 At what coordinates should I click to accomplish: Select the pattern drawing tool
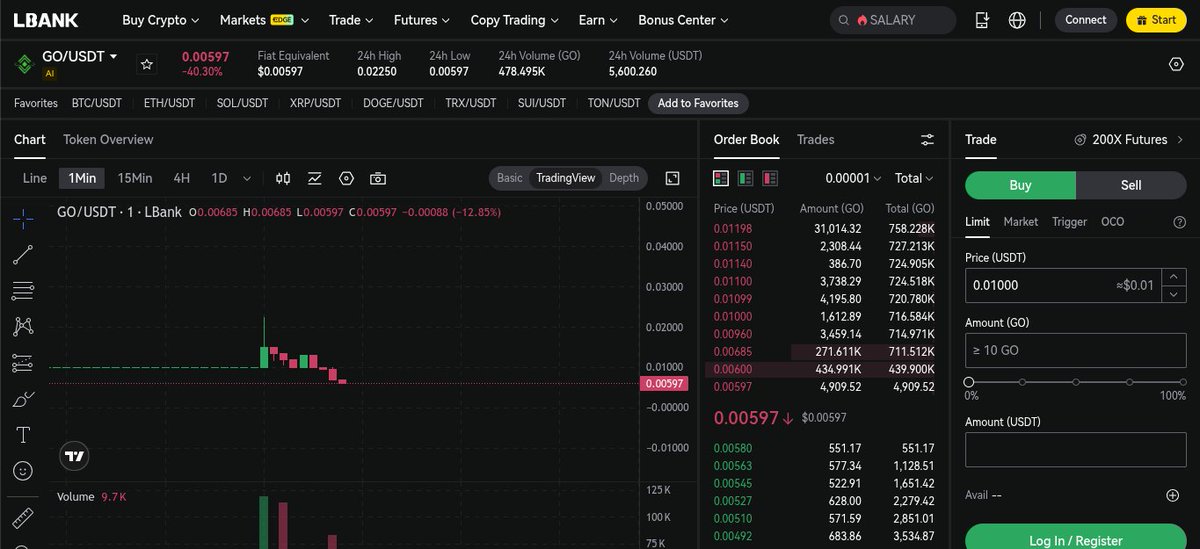23,326
